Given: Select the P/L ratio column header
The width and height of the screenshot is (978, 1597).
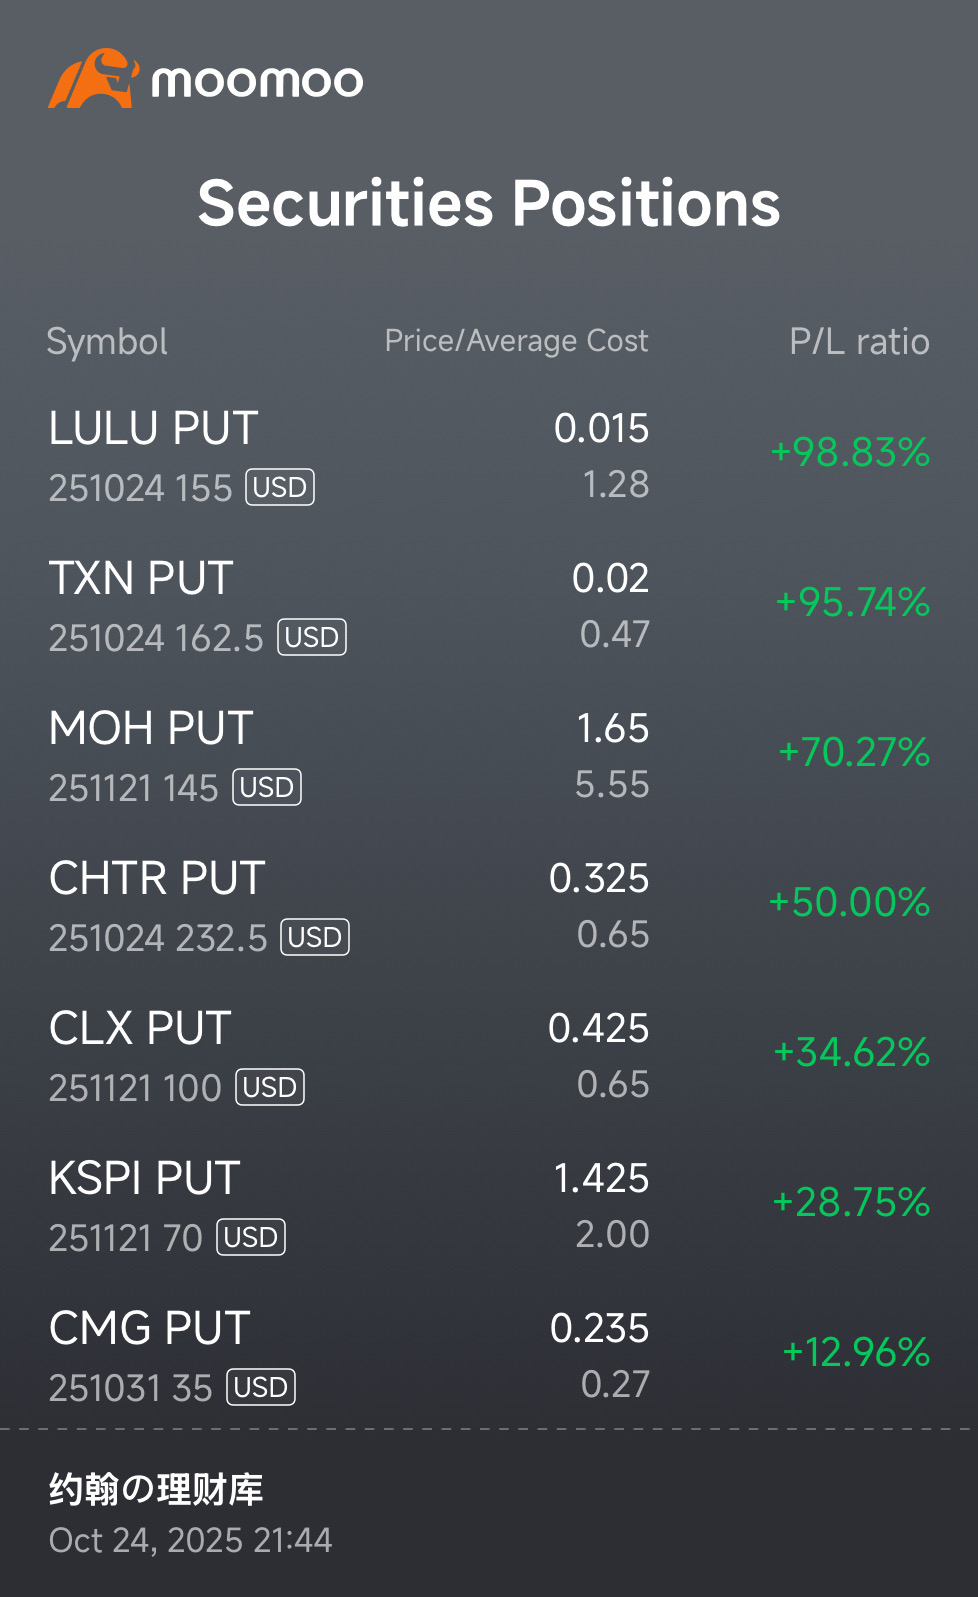Looking at the screenshot, I should coord(860,342).
